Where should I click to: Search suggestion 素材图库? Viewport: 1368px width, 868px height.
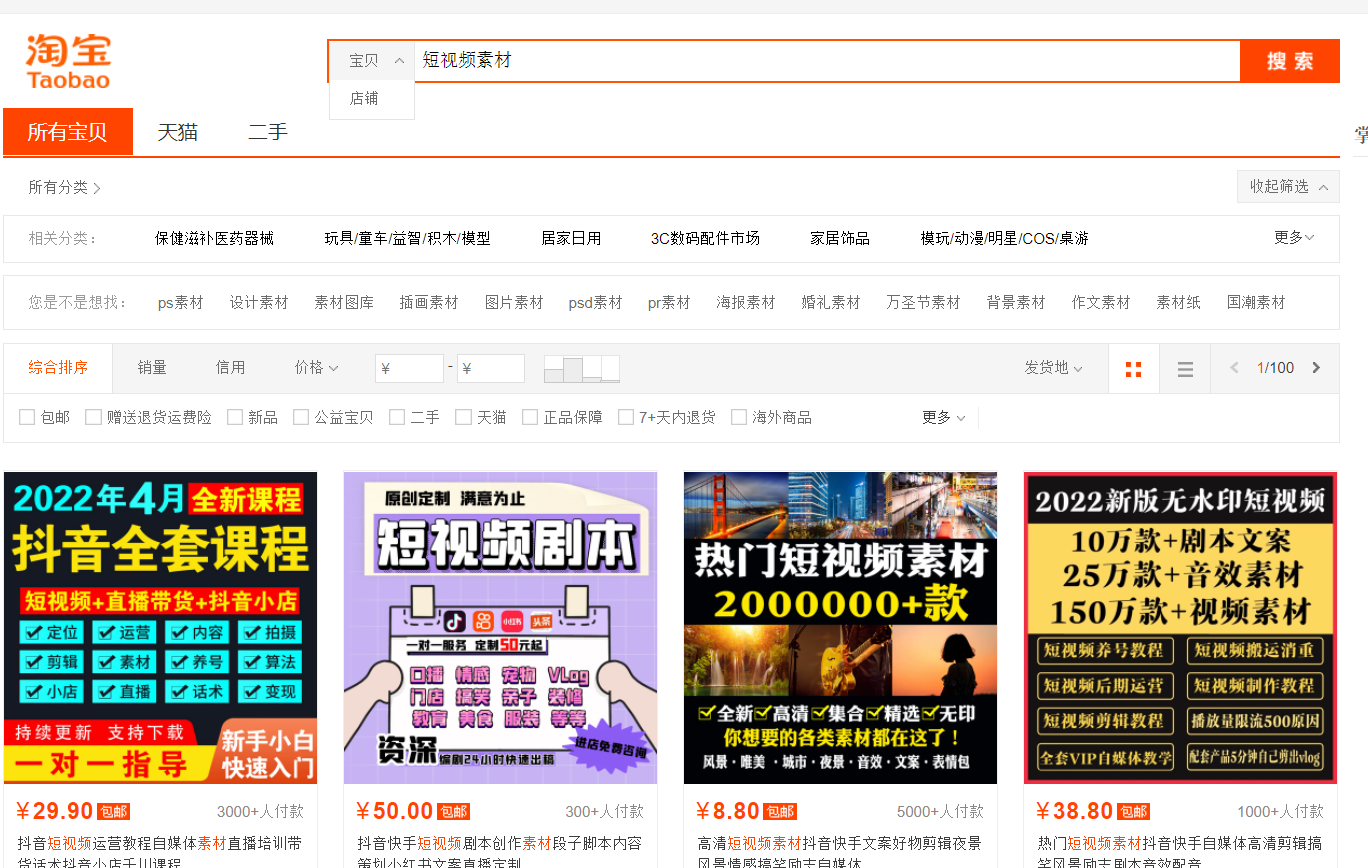coord(344,302)
